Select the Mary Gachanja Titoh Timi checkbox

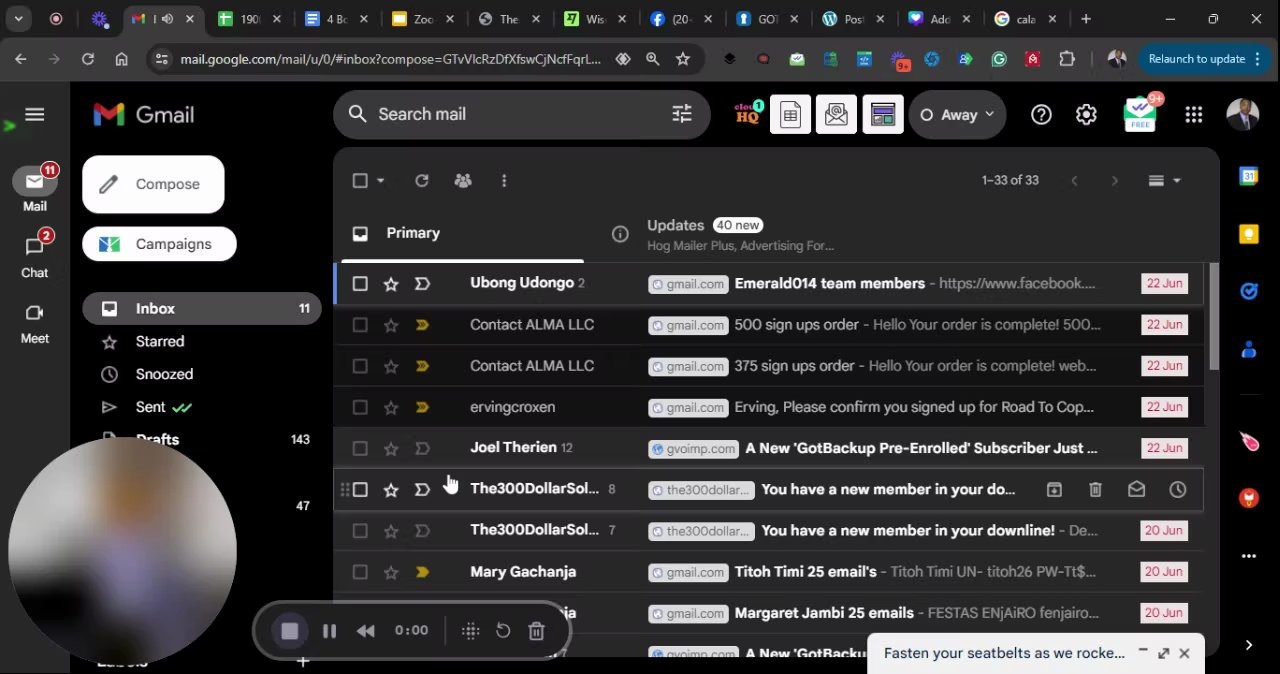click(x=360, y=572)
